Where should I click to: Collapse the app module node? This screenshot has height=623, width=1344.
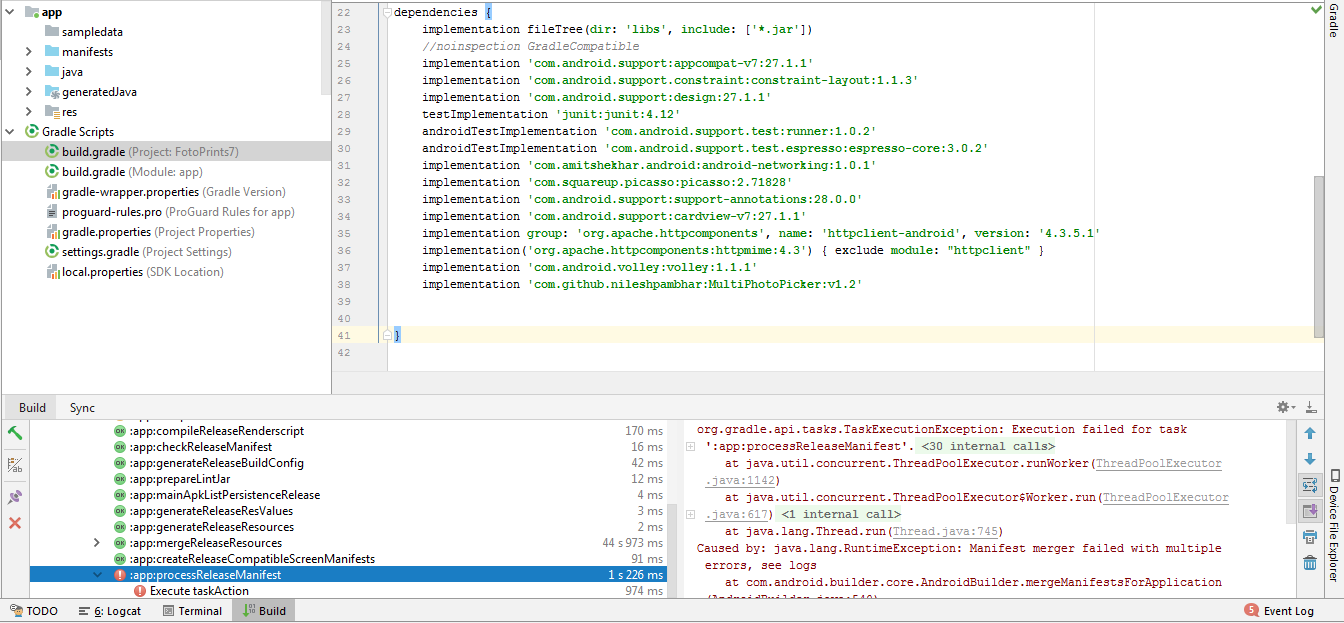[10, 12]
